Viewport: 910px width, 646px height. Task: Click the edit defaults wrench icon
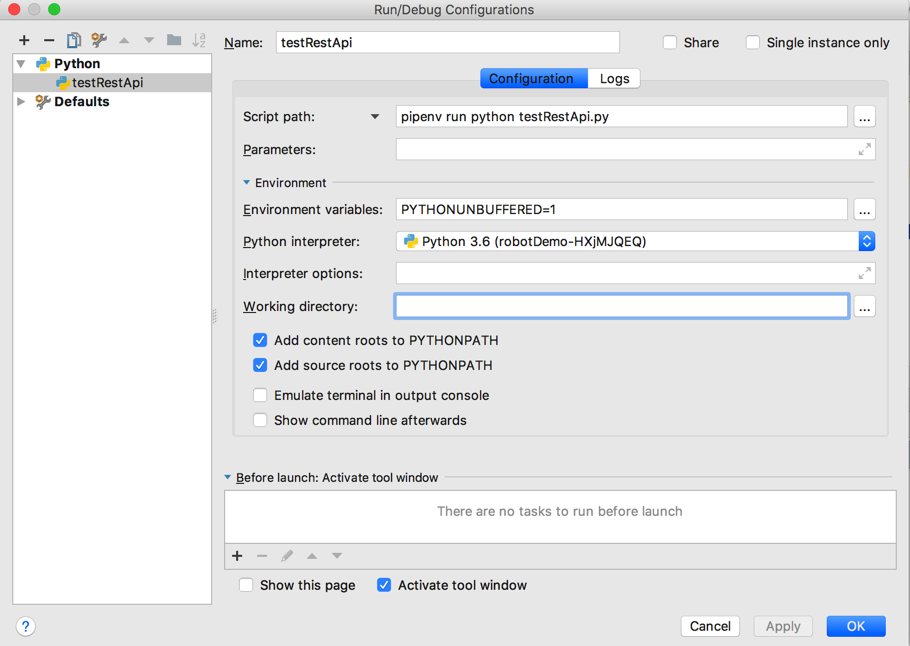(99, 40)
